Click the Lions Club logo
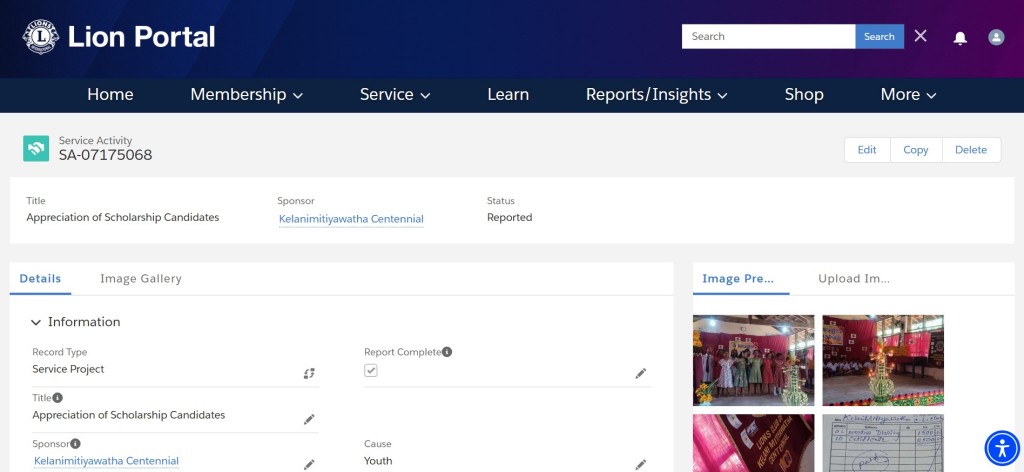This screenshot has width=1024, height=472. (x=40, y=37)
